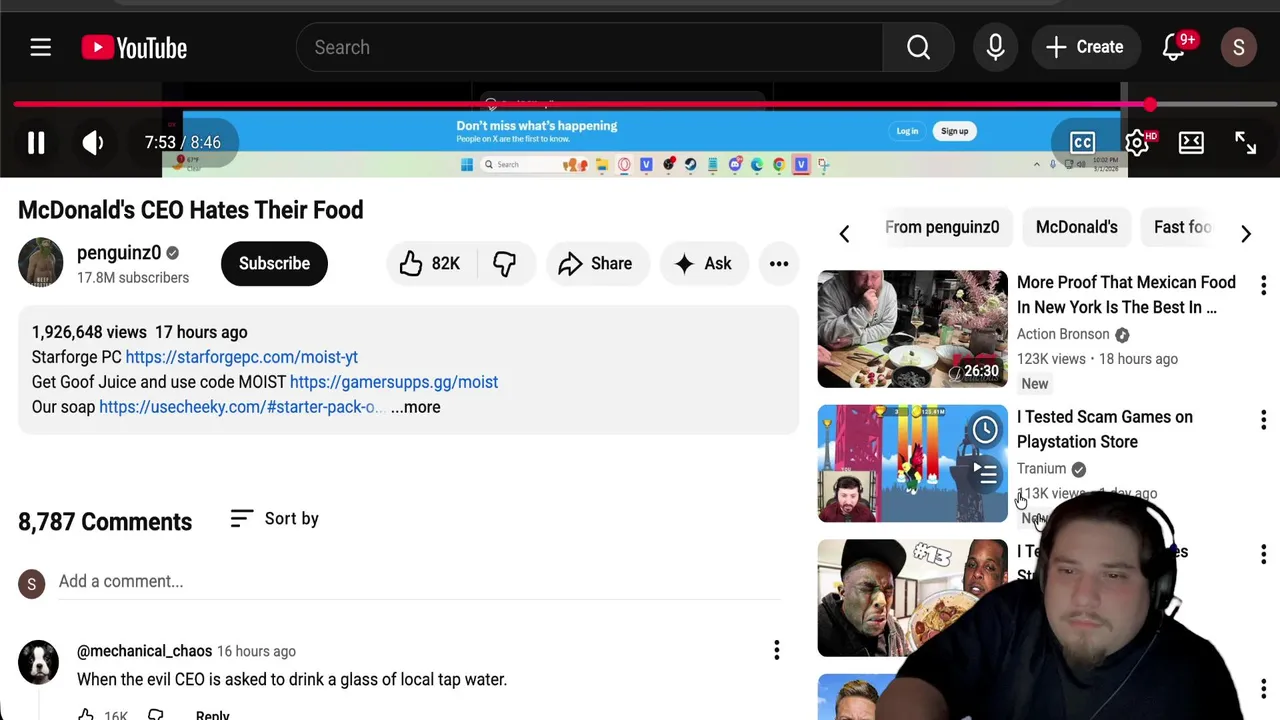Click the progress bar scrubber handle
Image resolution: width=1280 pixels, height=720 pixels.
[x=1150, y=104]
